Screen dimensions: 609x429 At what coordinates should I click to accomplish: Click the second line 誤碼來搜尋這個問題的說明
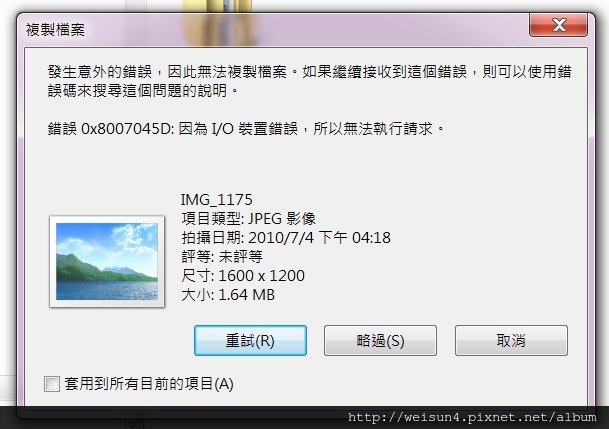(x=143, y=90)
